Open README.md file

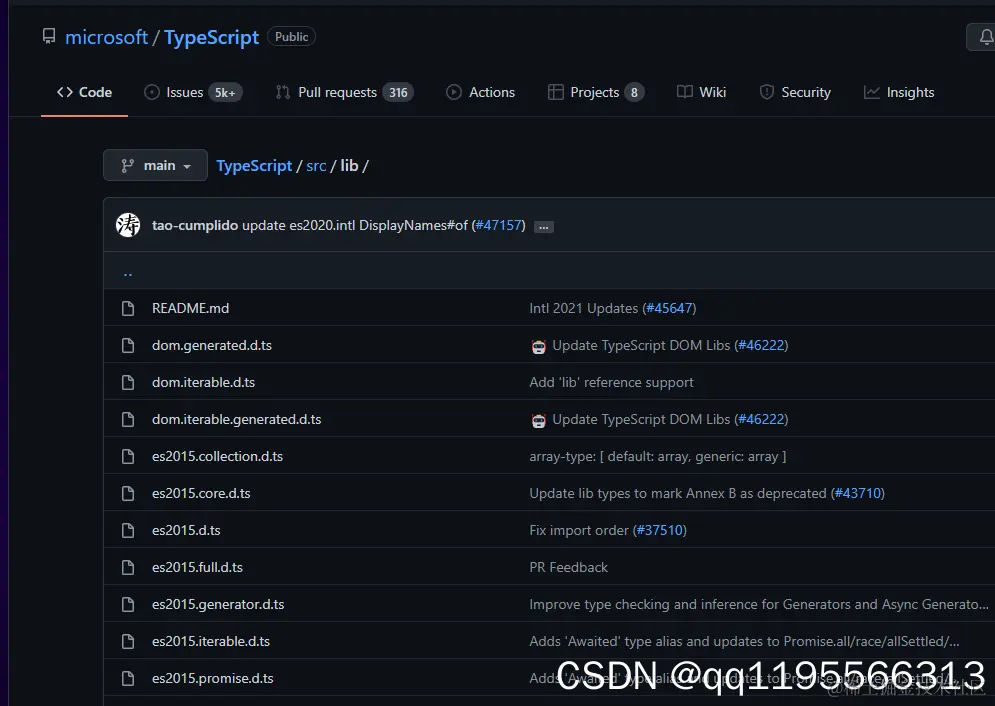(x=190, y=308)
